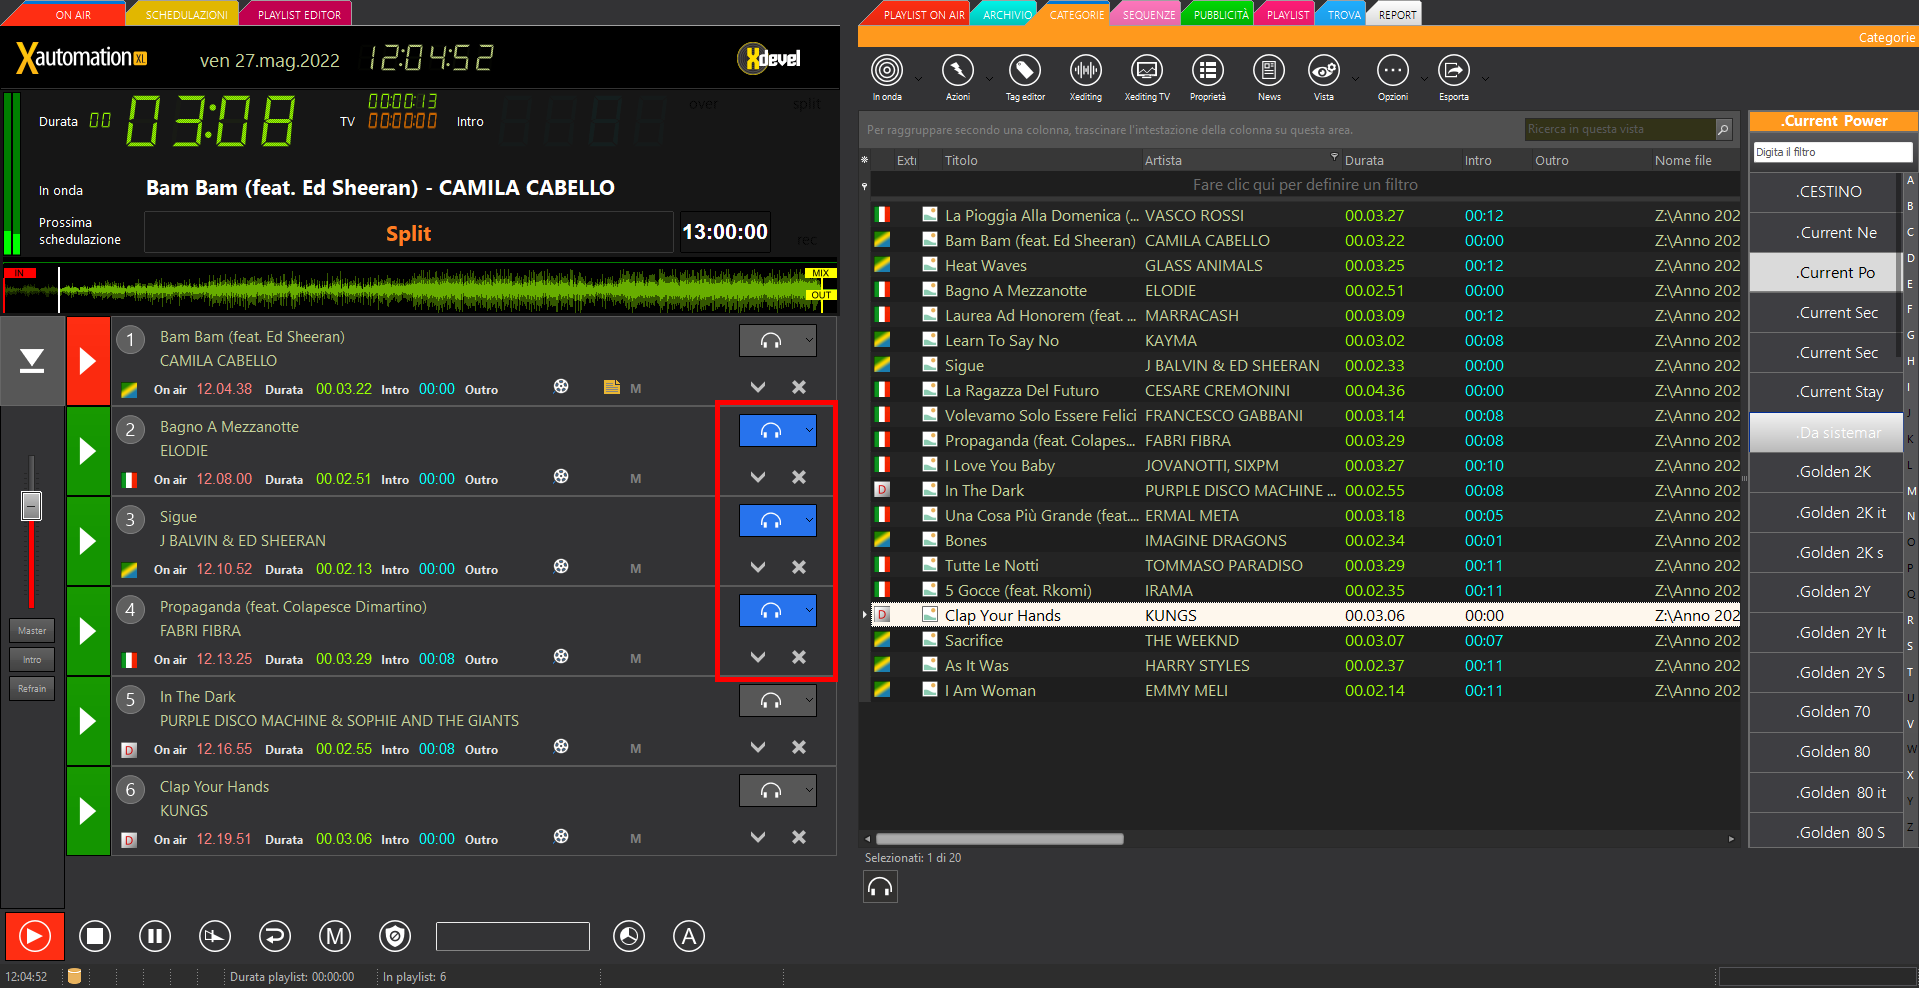Play Sigue using its green play button
This screenshot has height=988, width=1919.
[x=88, y=541]
